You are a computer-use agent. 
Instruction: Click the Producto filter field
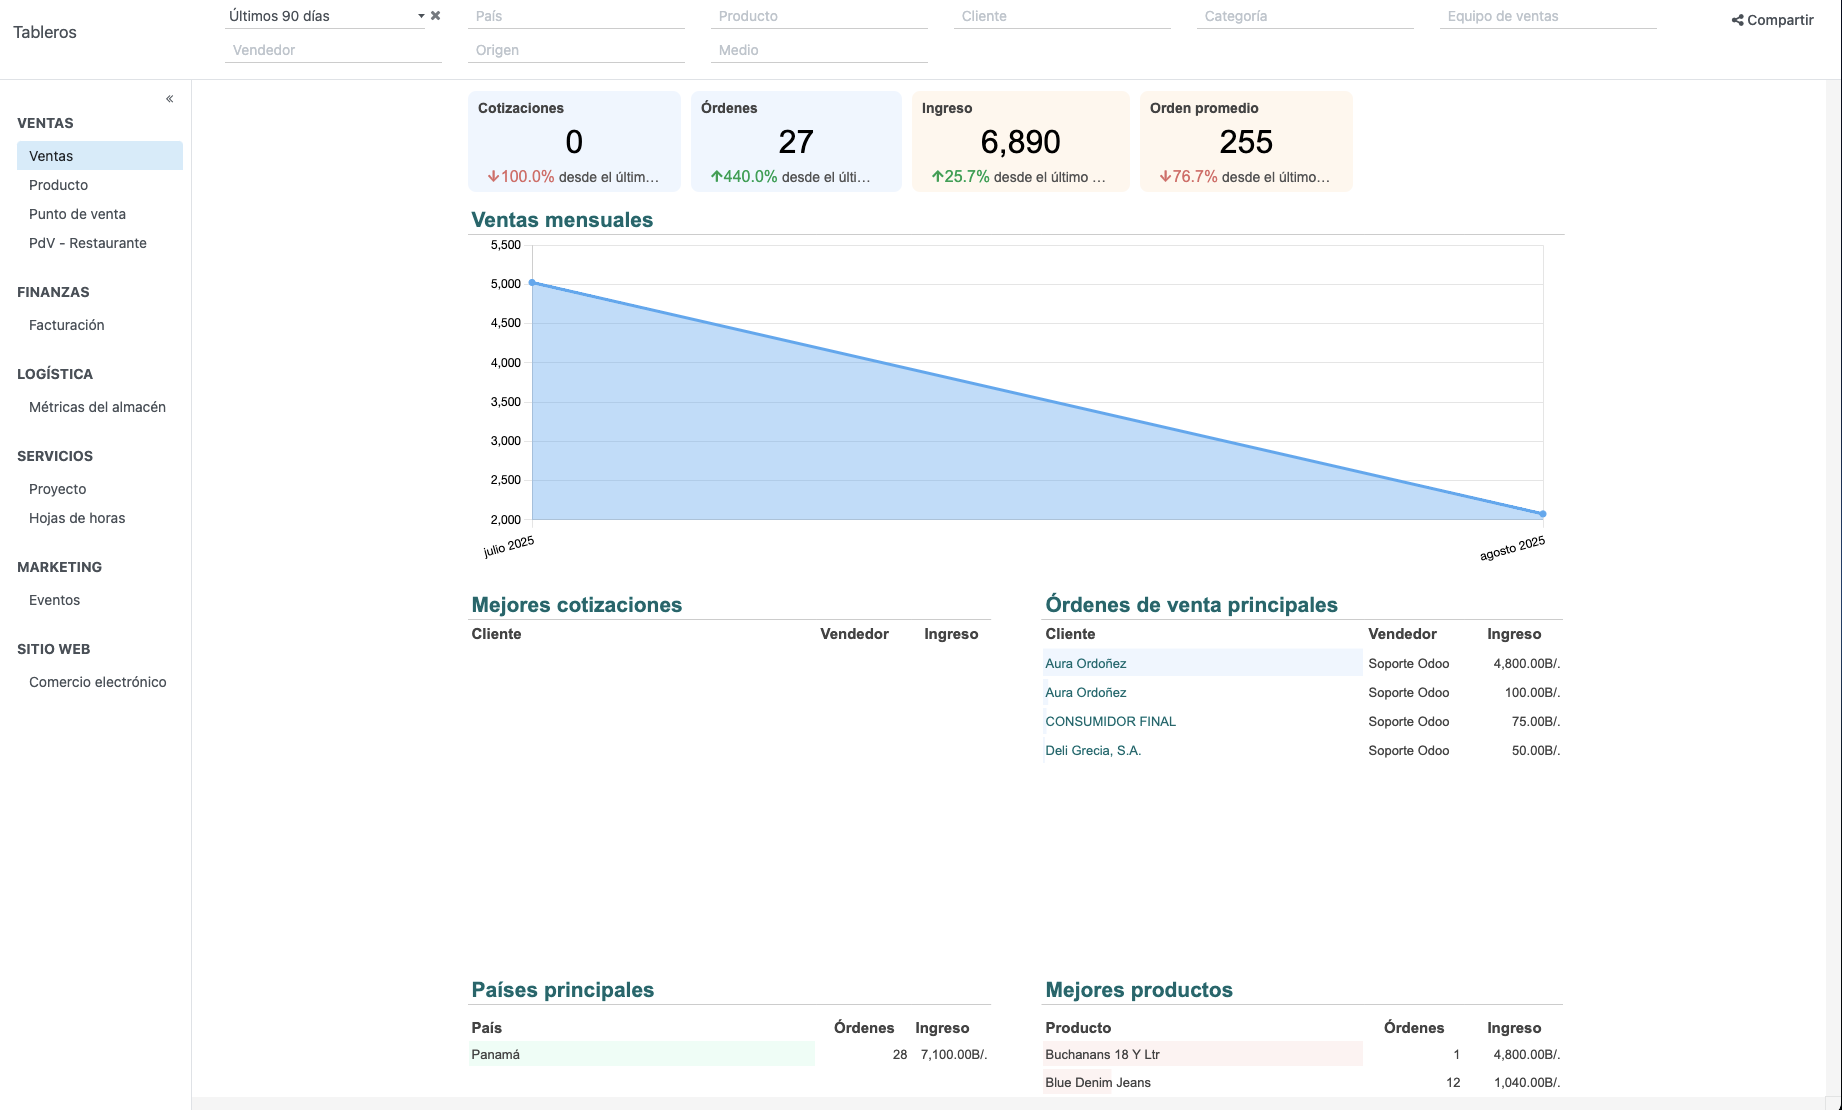(x=819, y=16)
